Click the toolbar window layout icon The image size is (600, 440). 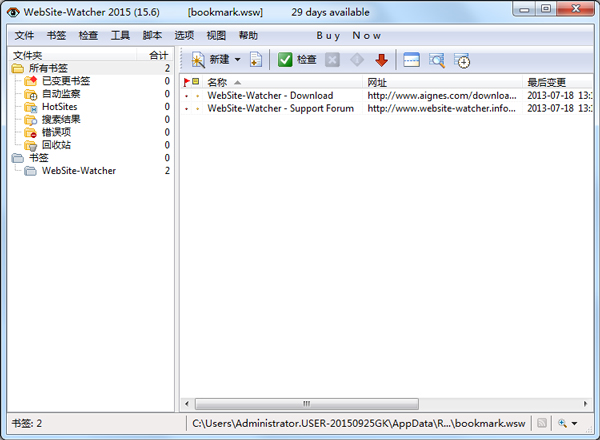411,60
